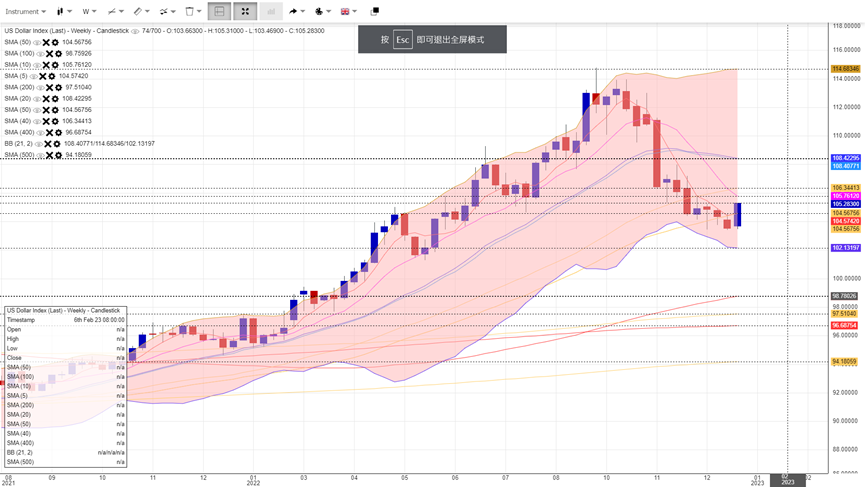Delete SMA (40) with its X icon
865x487 pixels.
pos(46,121)
